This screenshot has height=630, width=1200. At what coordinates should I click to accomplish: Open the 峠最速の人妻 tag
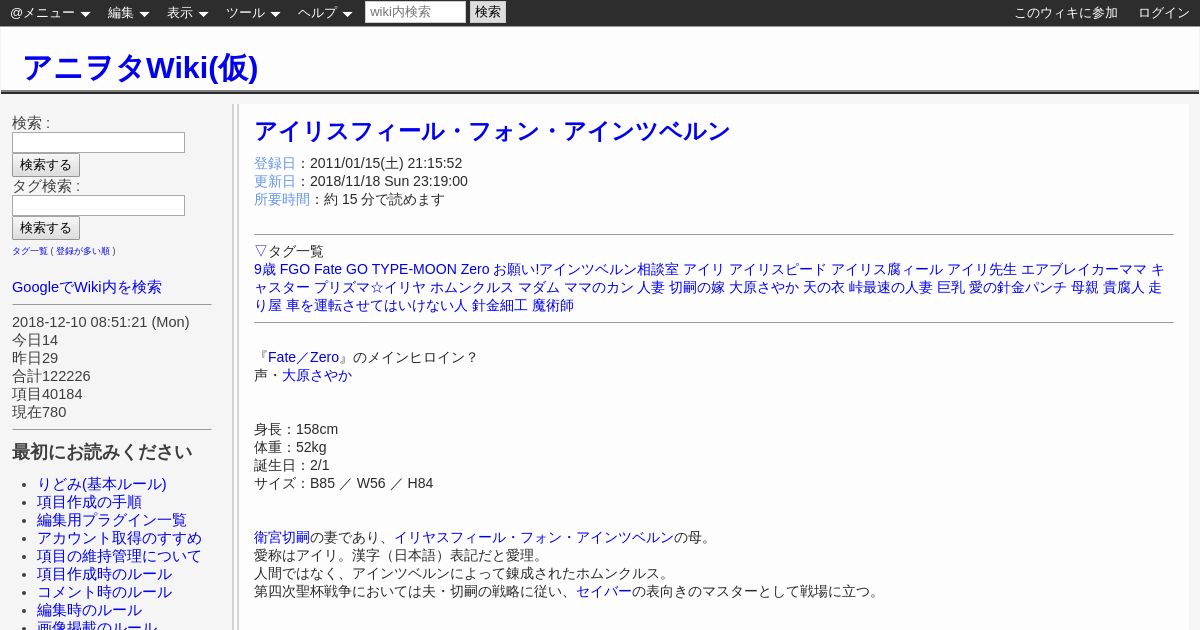pos(891,287)
